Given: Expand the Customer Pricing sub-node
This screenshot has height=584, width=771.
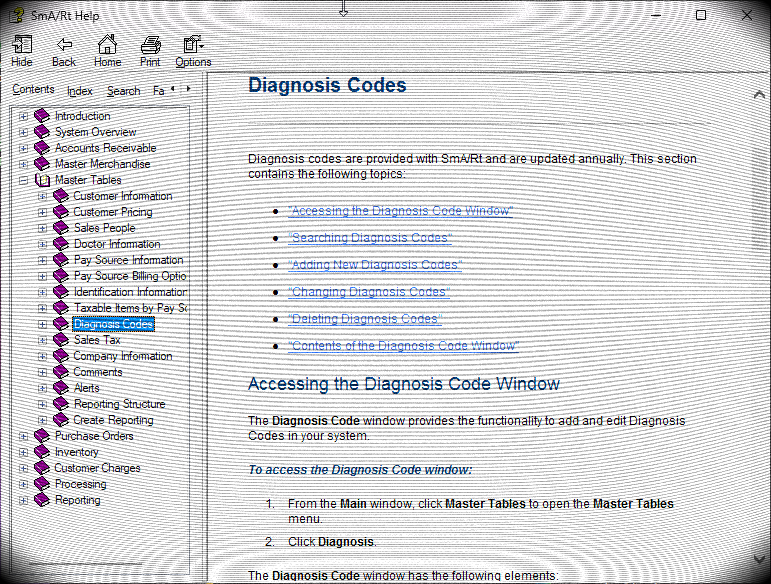Looking at the screenshot, I should pyautogui.click(x=42, y=212).
